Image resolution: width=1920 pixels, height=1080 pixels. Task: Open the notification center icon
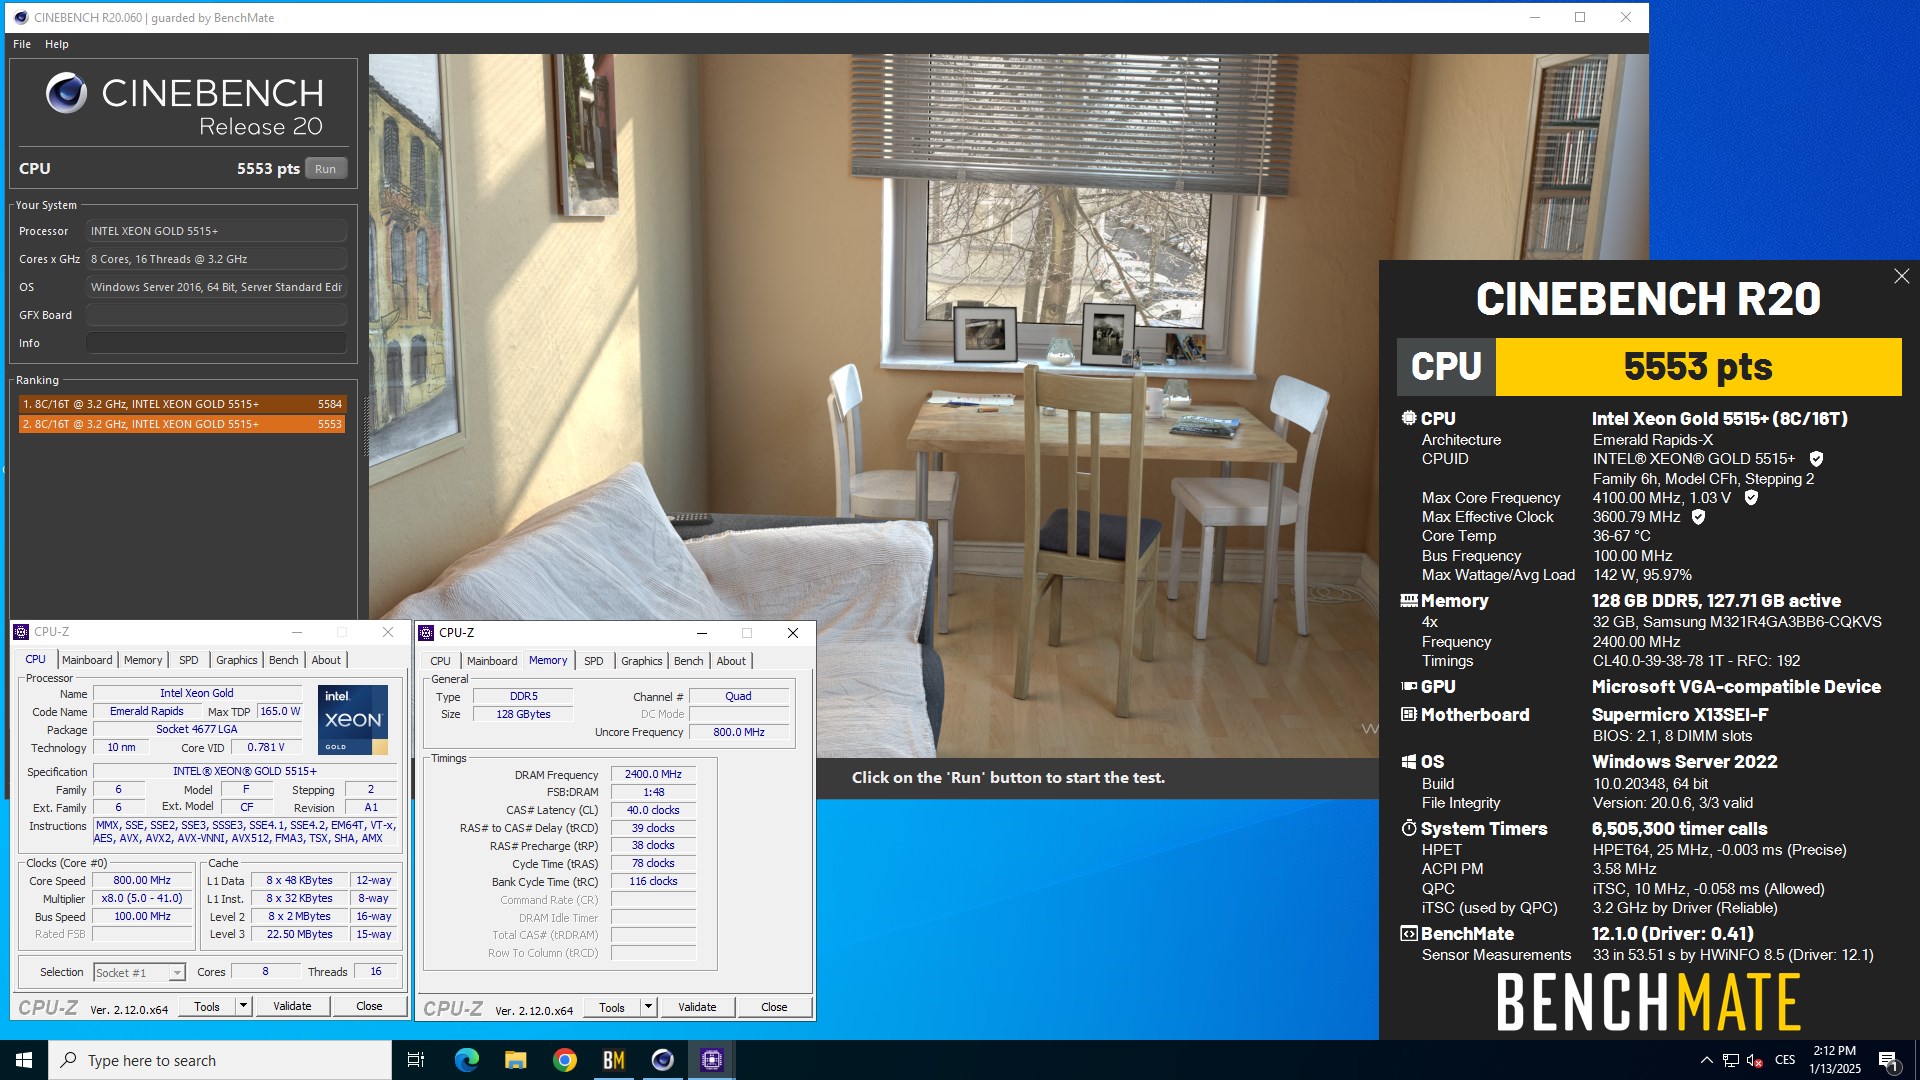1888,1060
